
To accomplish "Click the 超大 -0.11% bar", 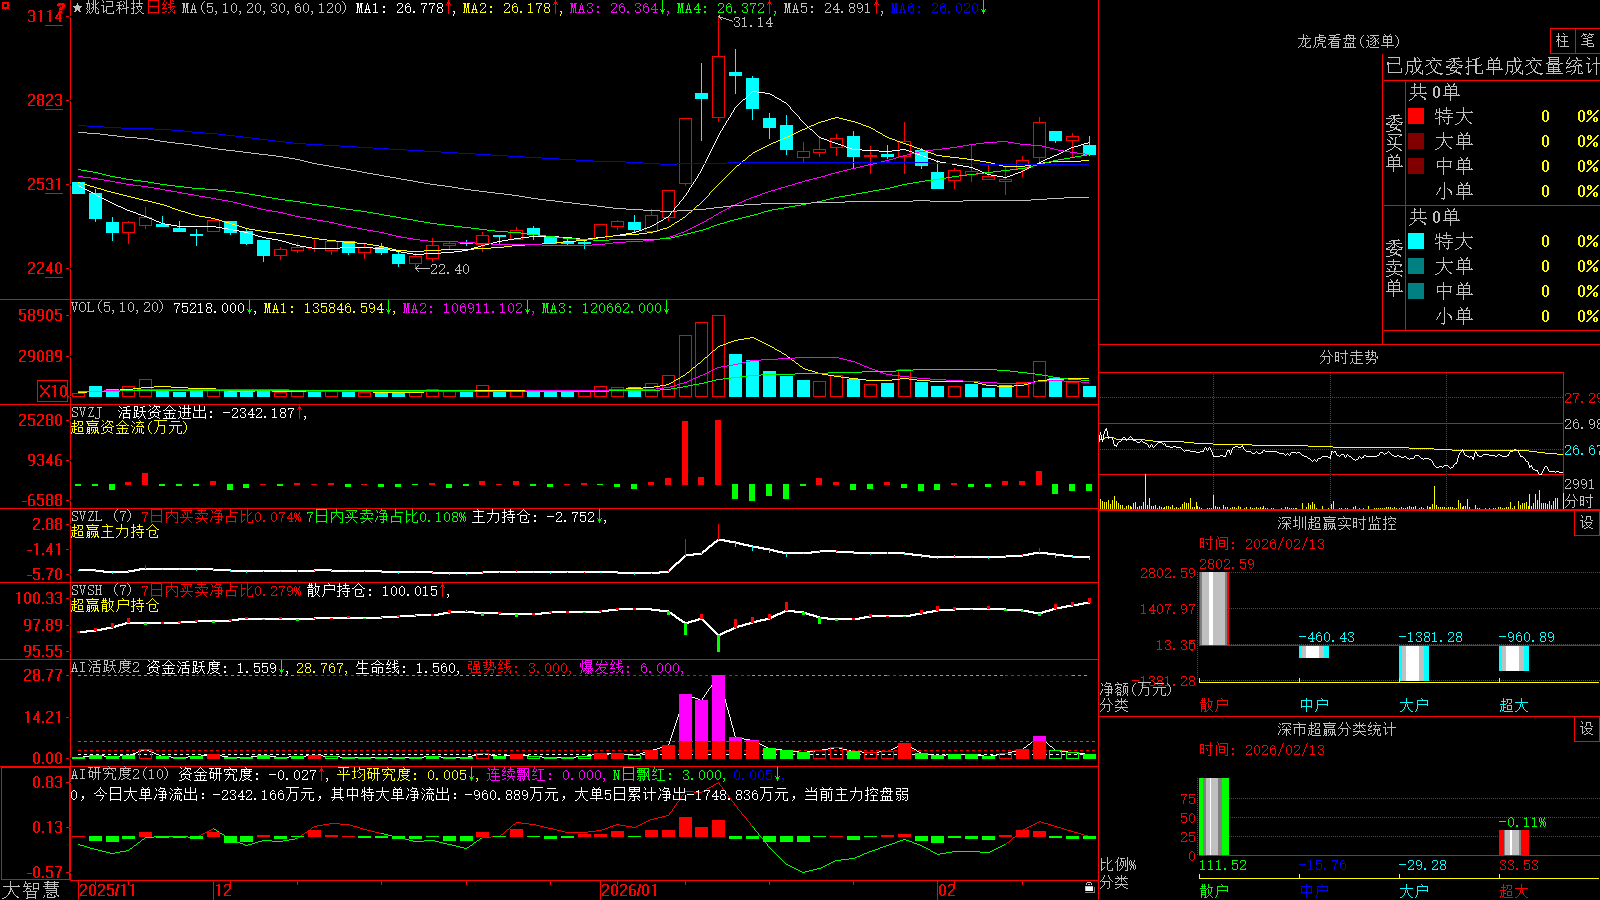I will click(x=1513, y=842).
